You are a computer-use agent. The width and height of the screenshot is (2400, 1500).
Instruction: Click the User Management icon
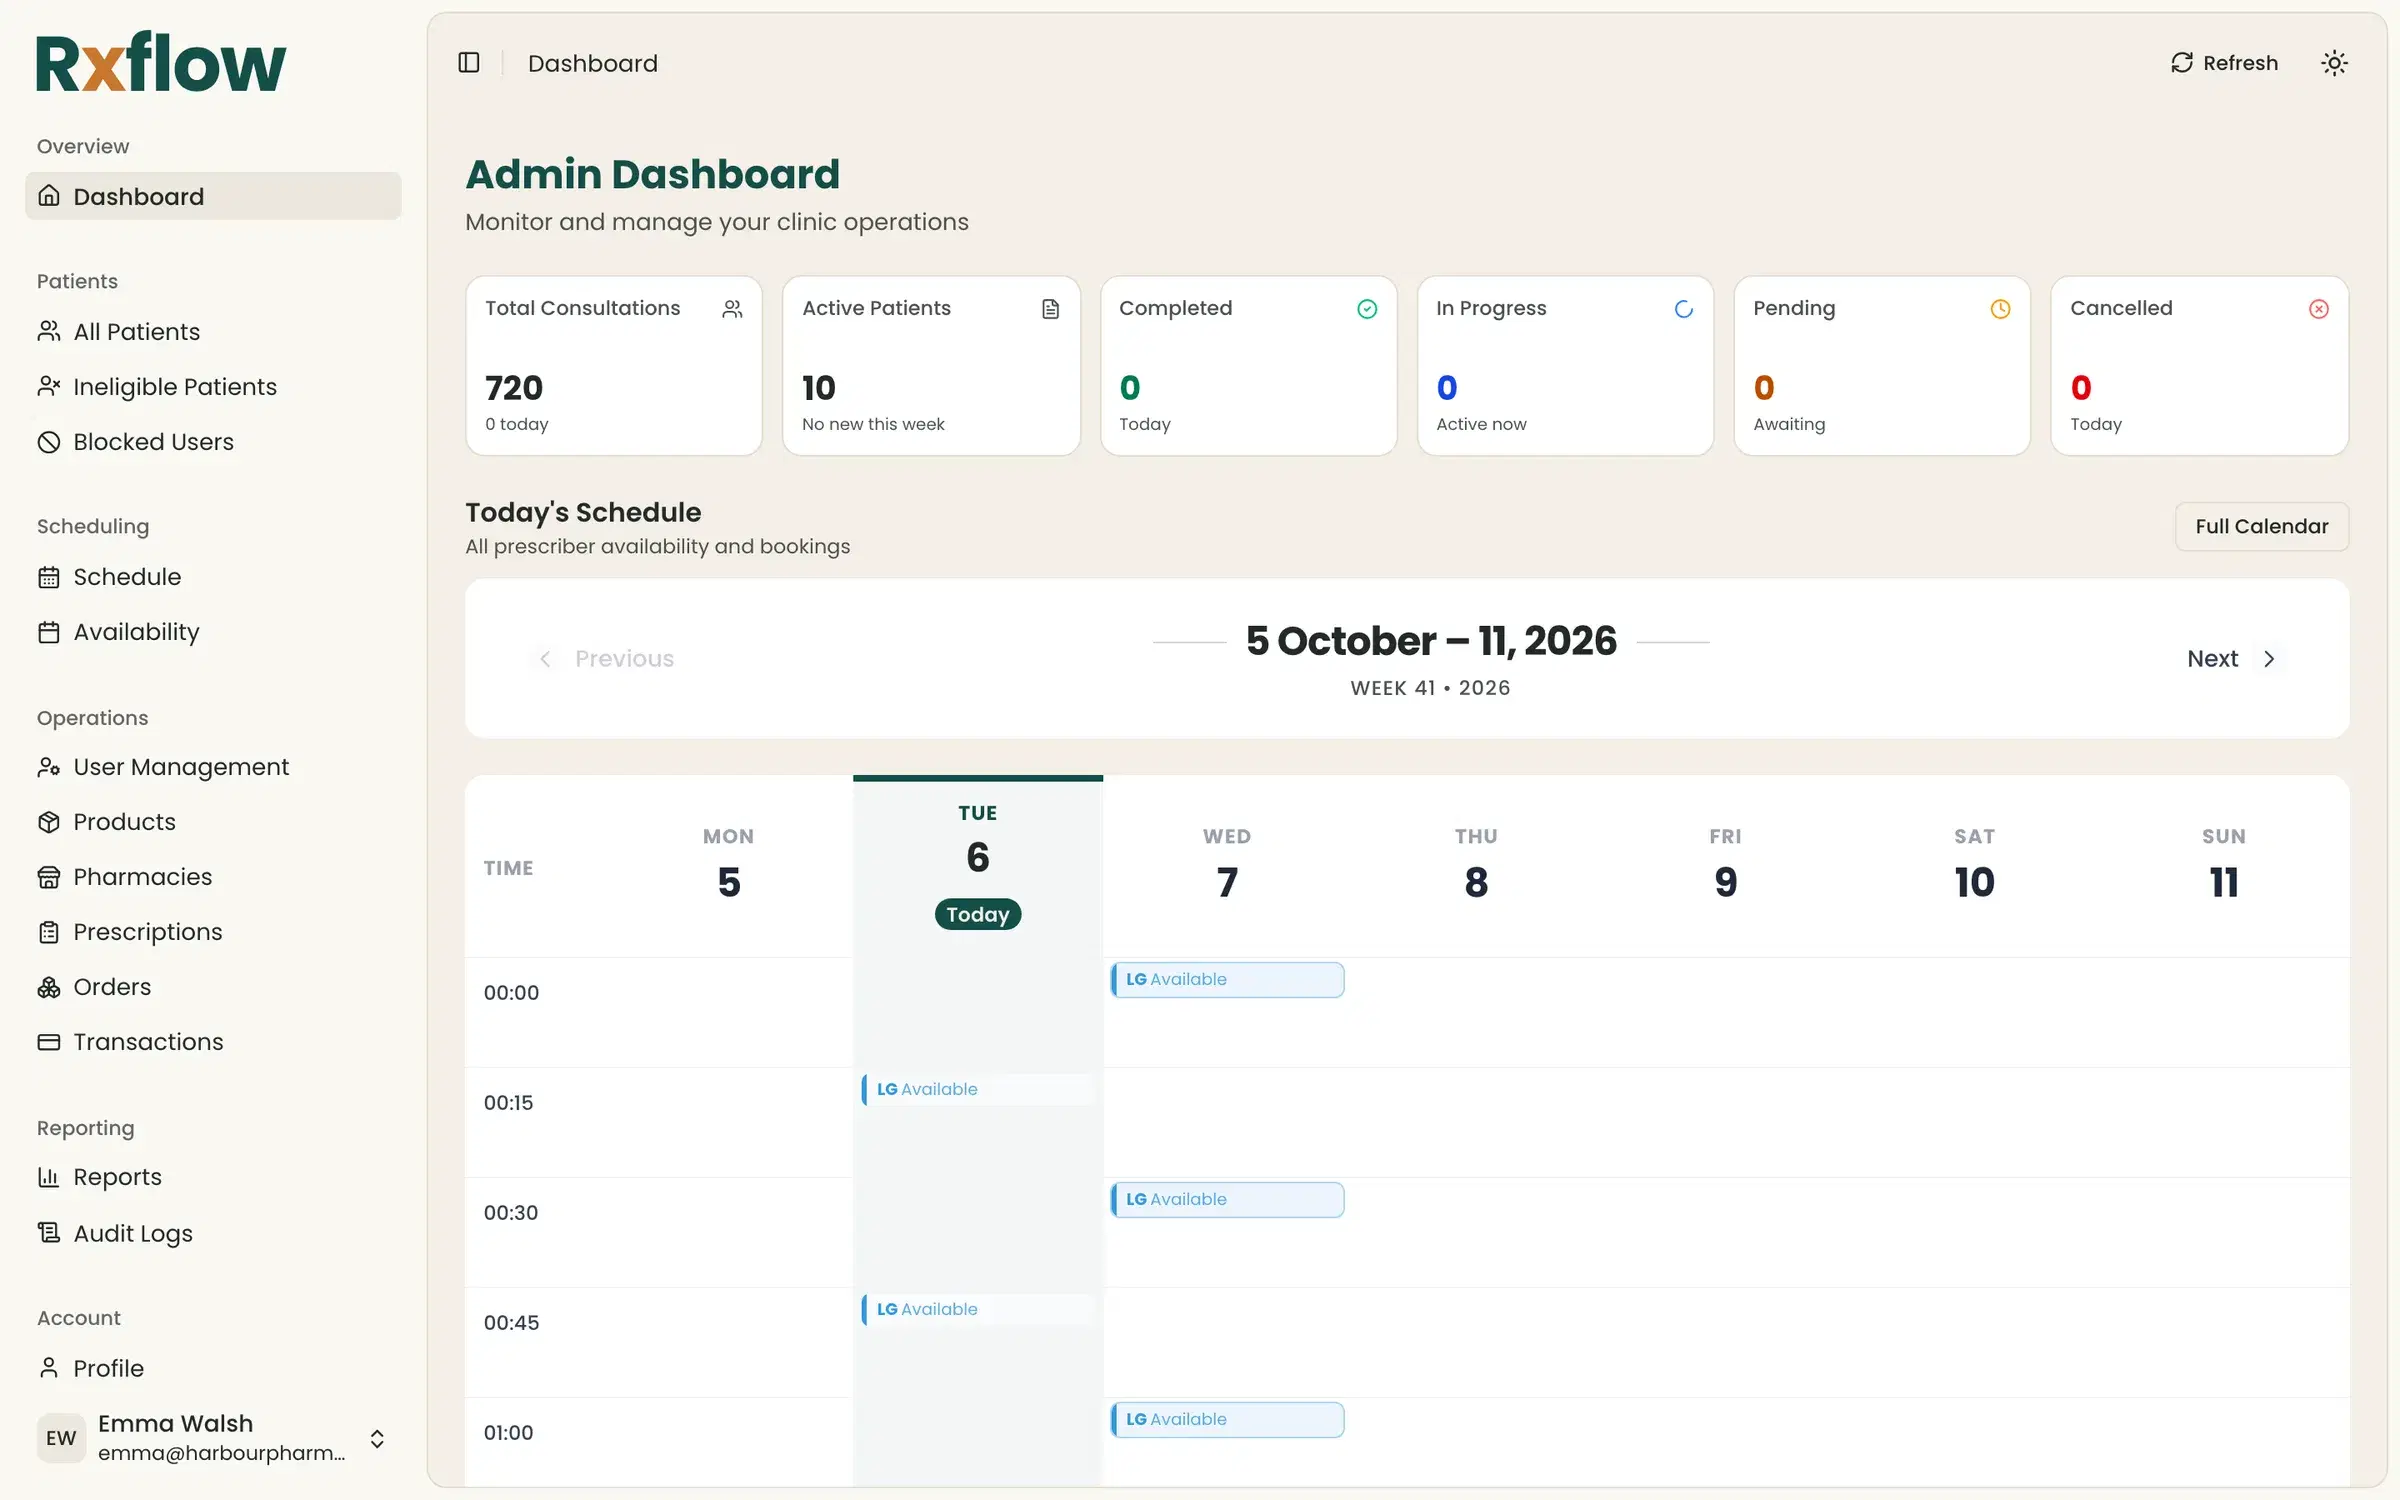tap(49, 766)
